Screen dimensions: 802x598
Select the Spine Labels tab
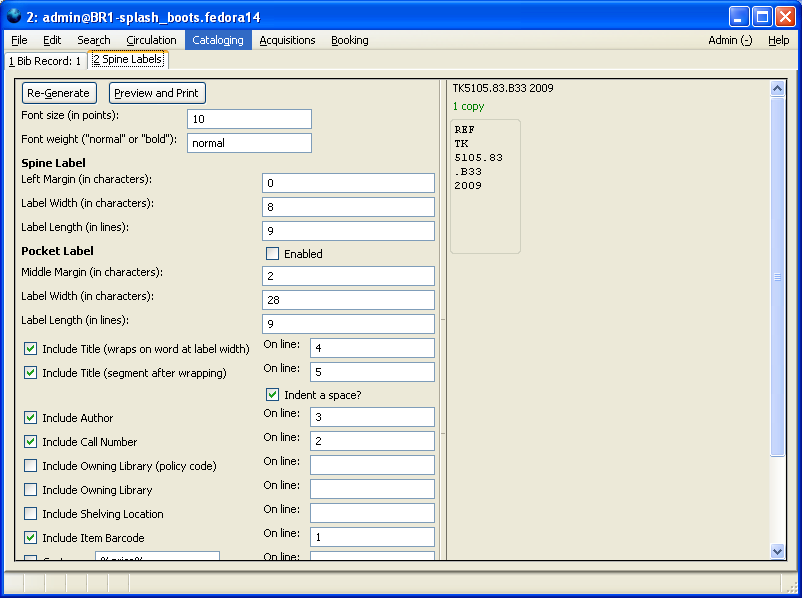point(127,60)
